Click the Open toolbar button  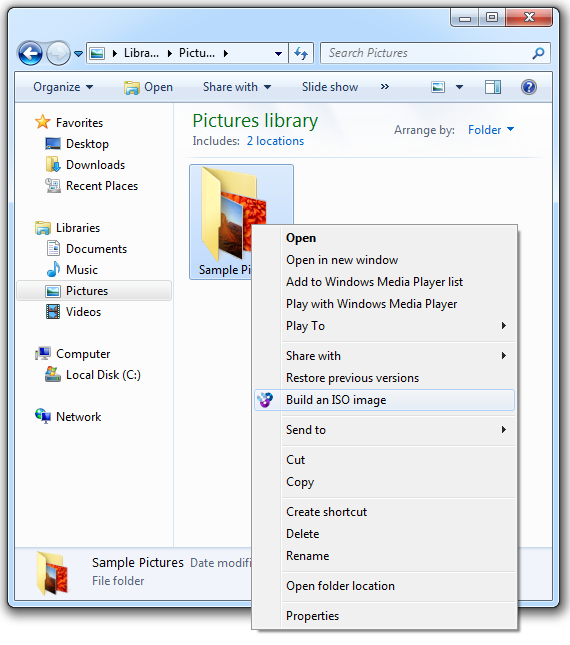tap(148, 87)
